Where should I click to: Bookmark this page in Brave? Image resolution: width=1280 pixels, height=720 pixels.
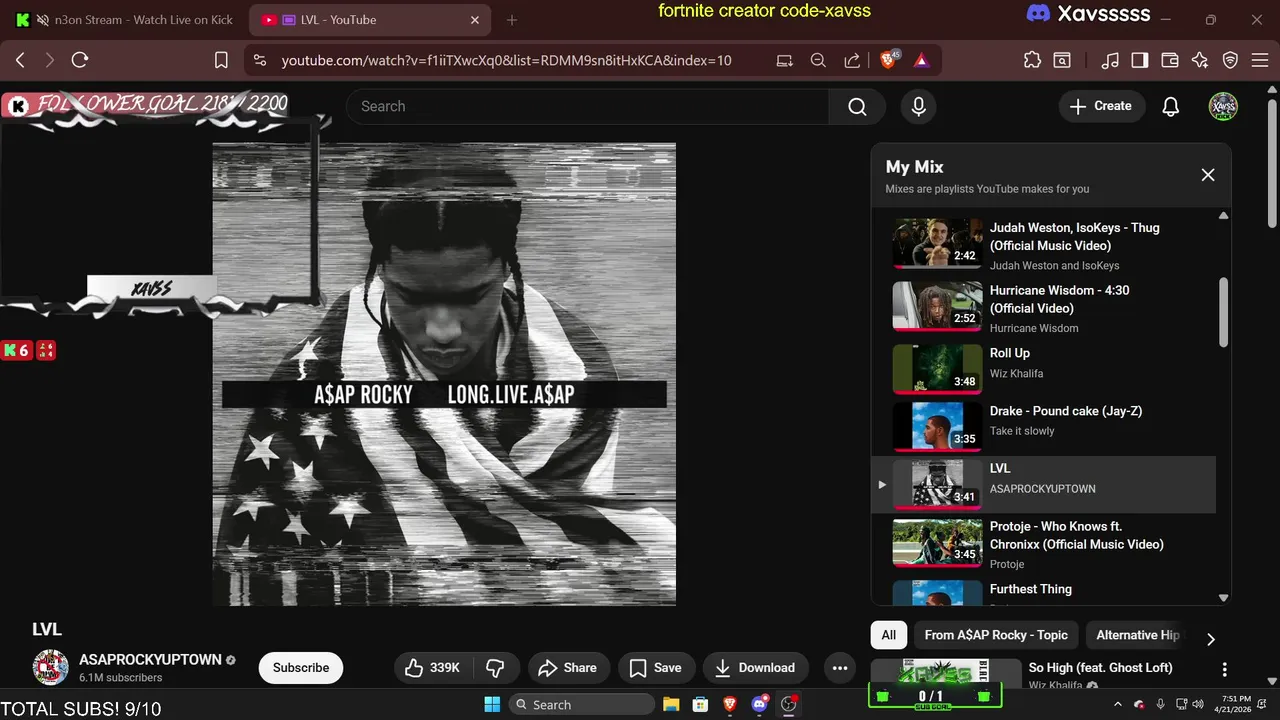coord(222,60)
